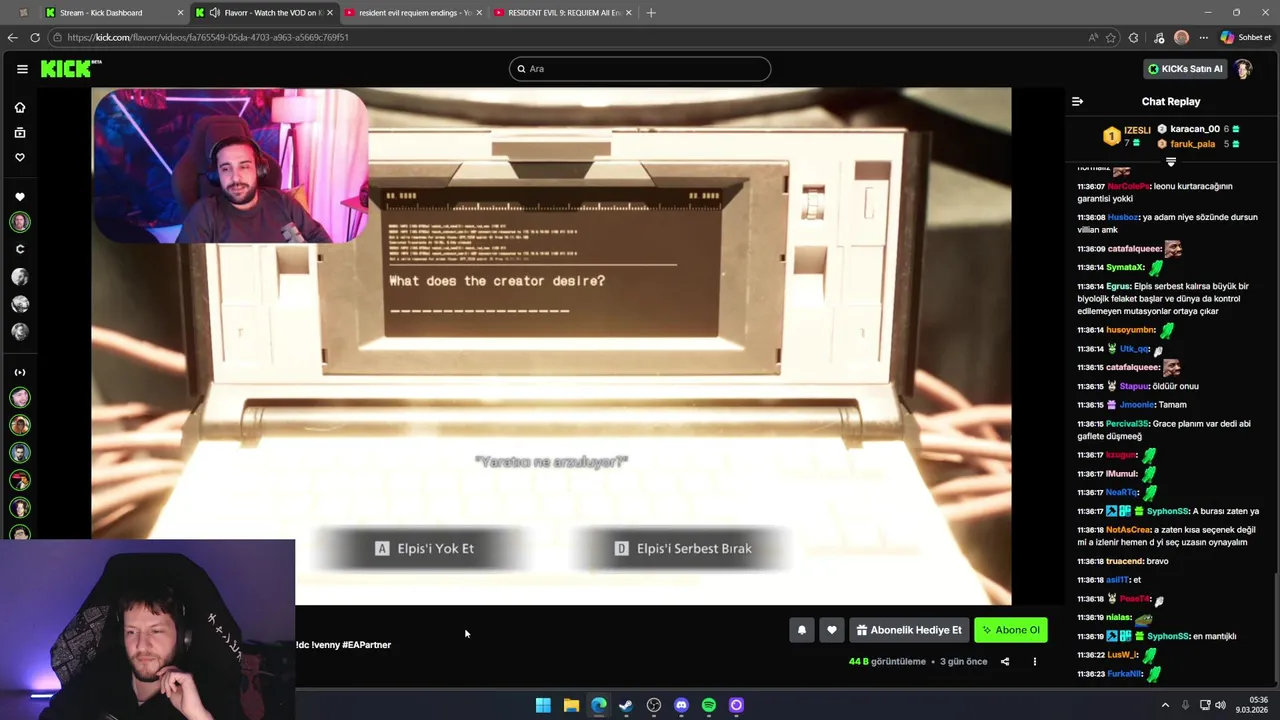Click IZESLI top gifter name
This screenshot has height=720, width=1280.
[1137, 130]
